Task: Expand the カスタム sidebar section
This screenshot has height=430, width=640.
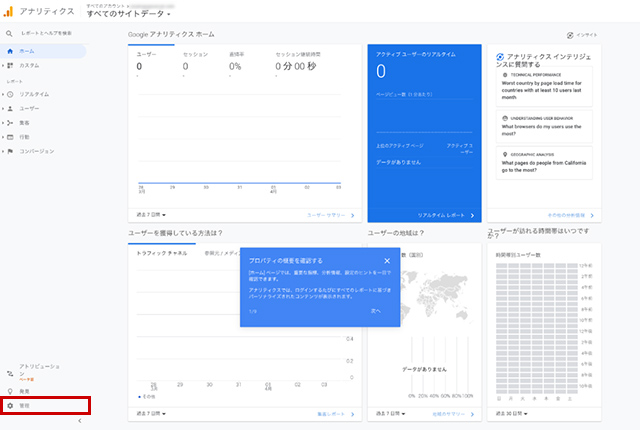Action: click(x=3, y=65)
